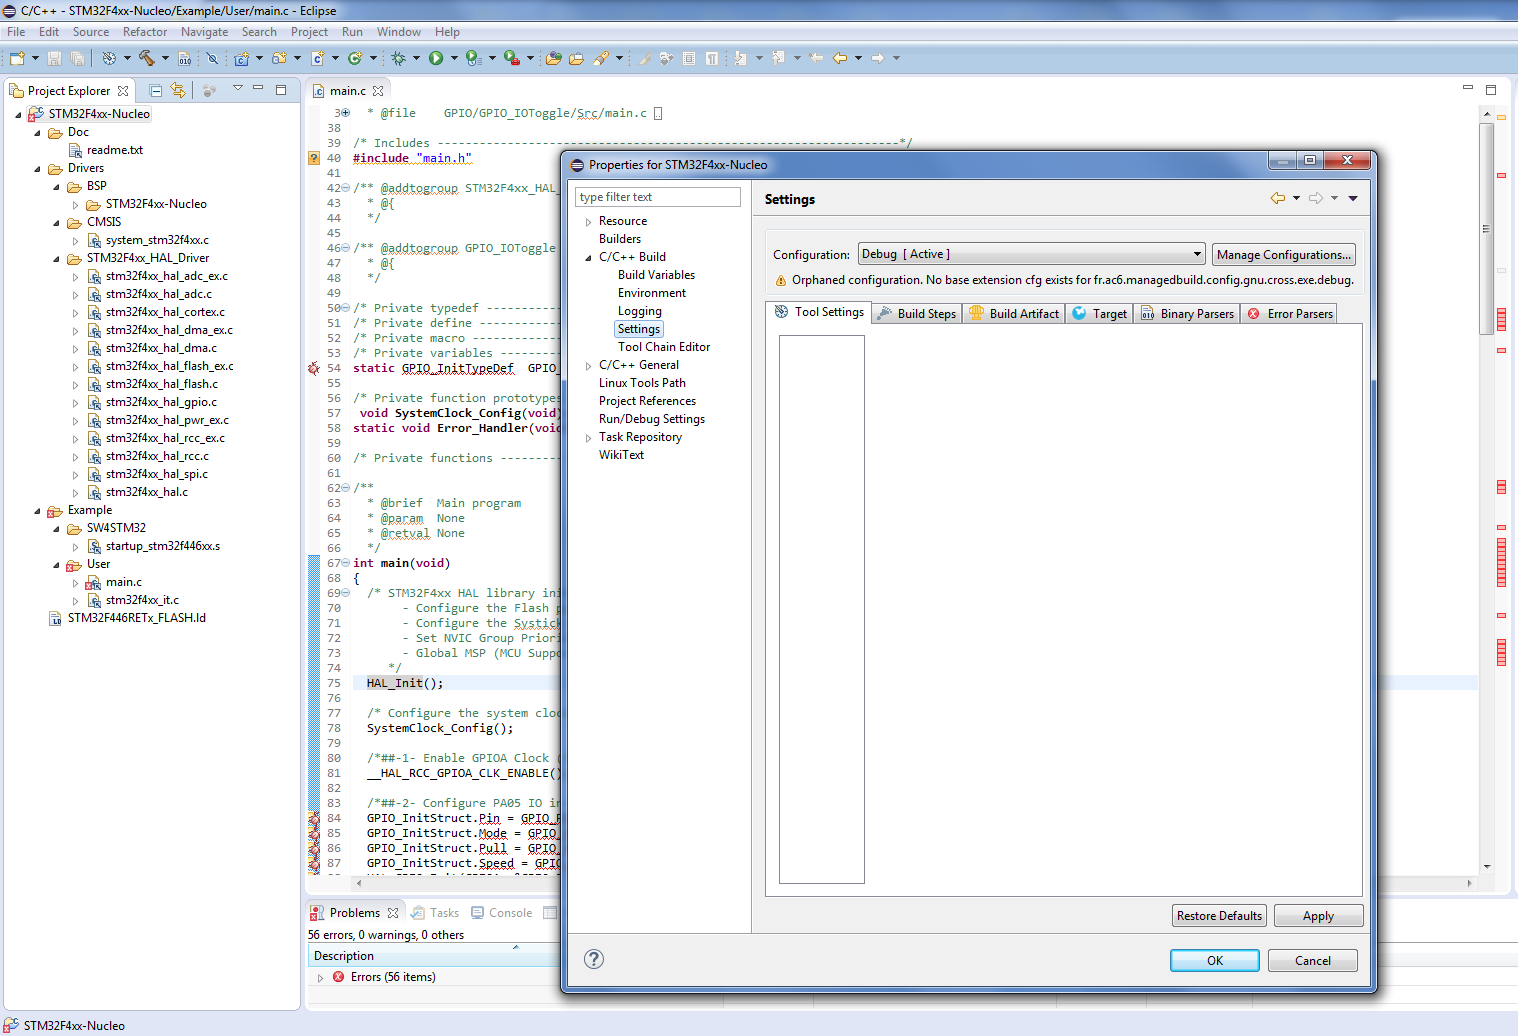The width and height of the screenshot is (1518, 1036).
Task: Collapse the C/C++ Build node
Action: [x=588, y=258]
